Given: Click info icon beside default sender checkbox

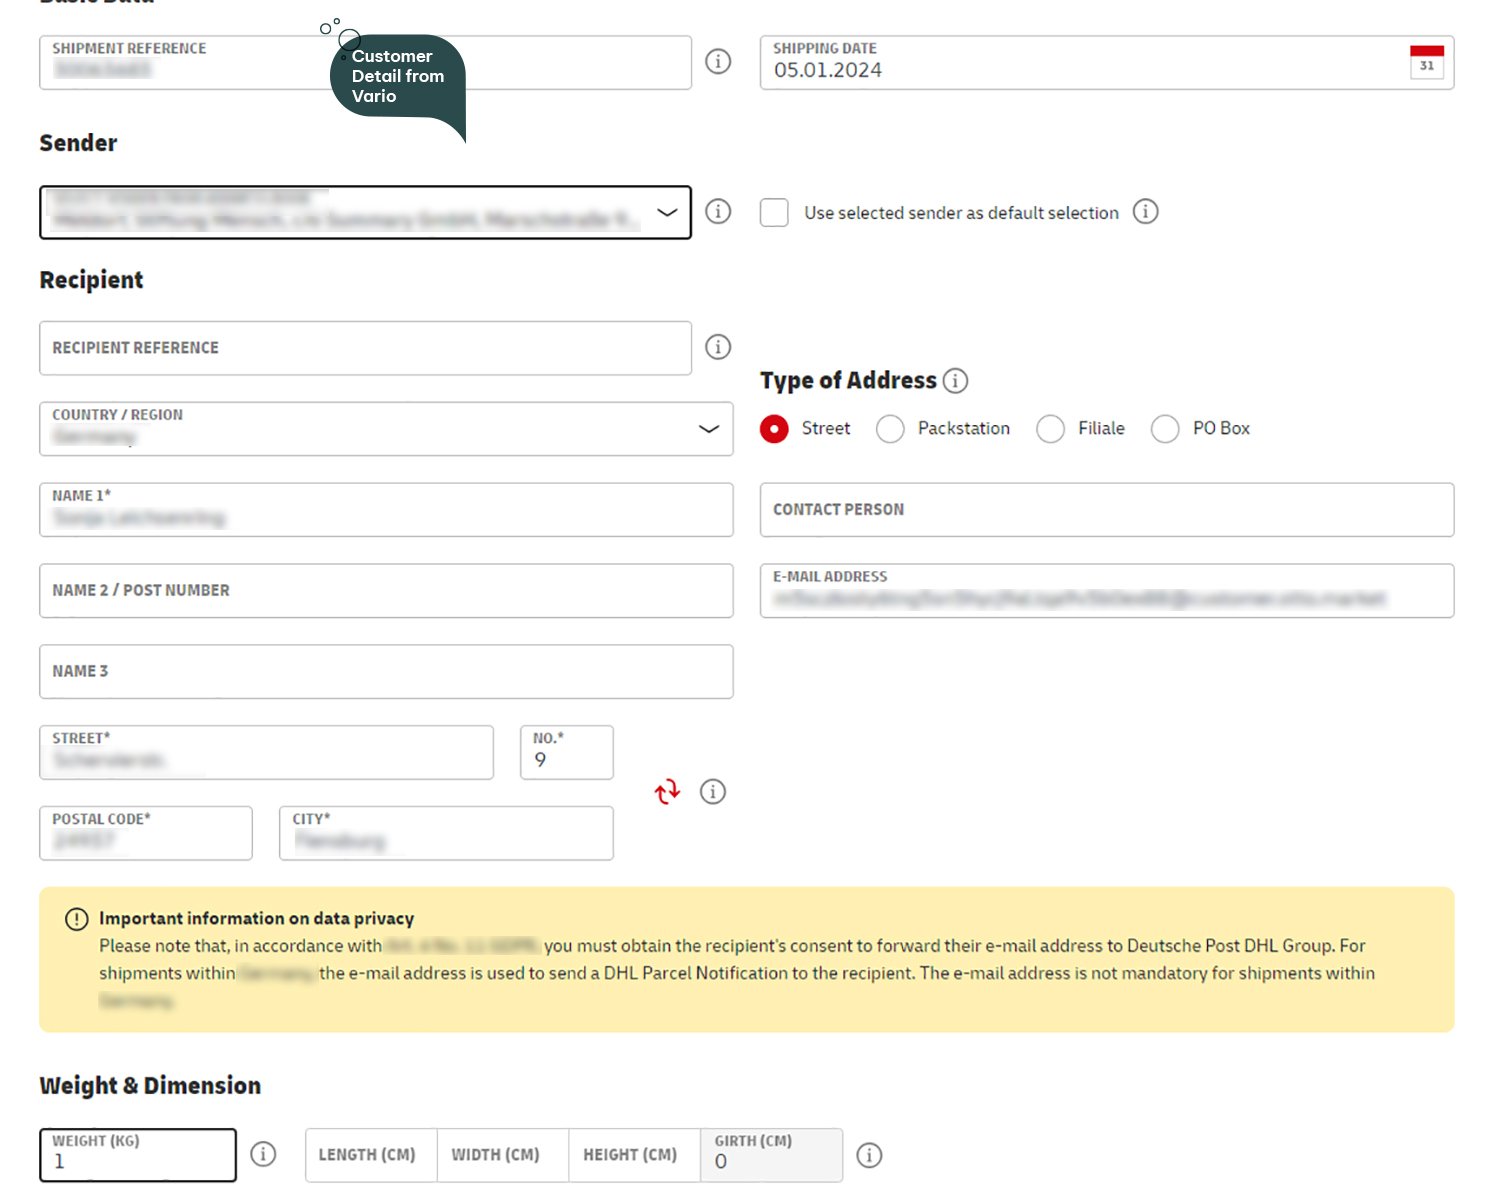Looking at the screenshot, I should click(1145, 212).
